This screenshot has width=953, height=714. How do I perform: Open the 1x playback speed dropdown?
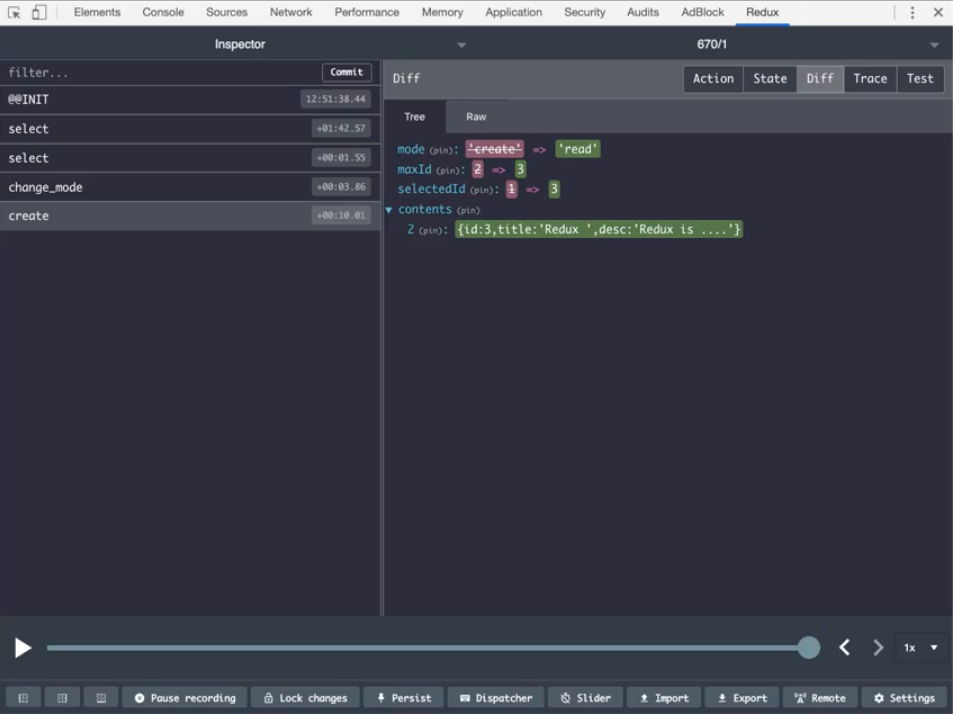click(x=921, y=648)
